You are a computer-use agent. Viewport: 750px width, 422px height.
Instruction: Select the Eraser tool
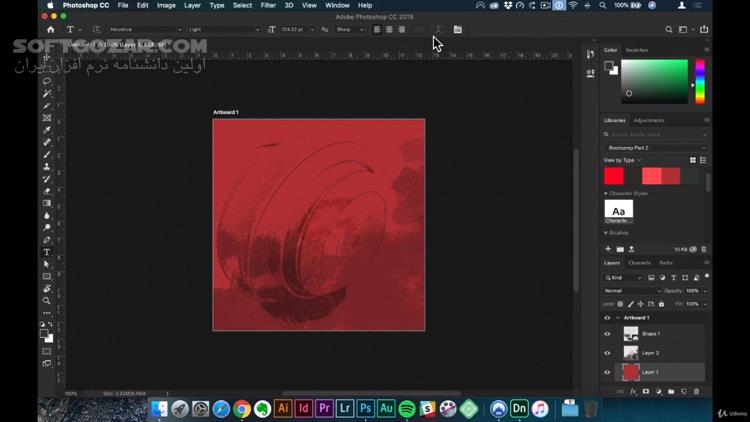pyautogui.click(x=47, y=191)
